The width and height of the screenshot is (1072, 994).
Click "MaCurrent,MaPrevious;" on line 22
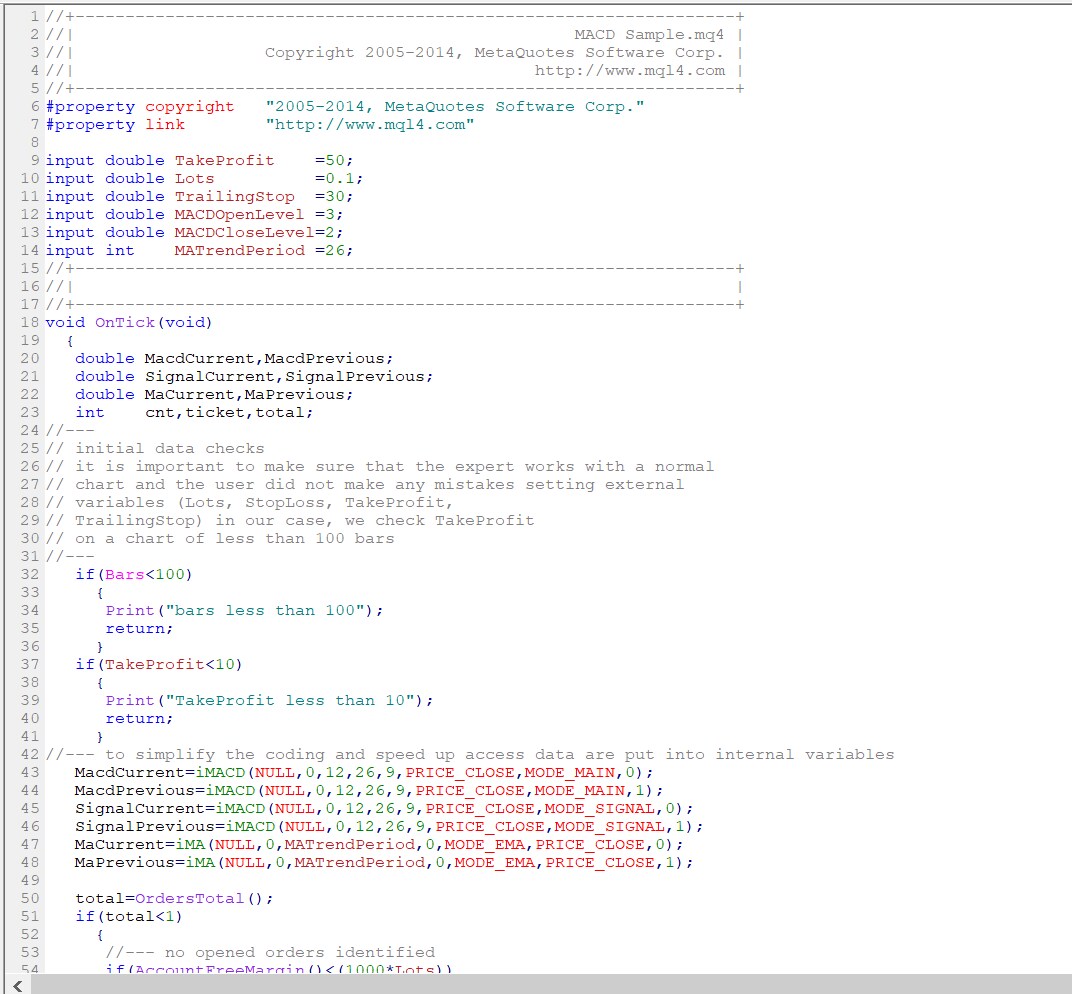(x=249, y=394)
